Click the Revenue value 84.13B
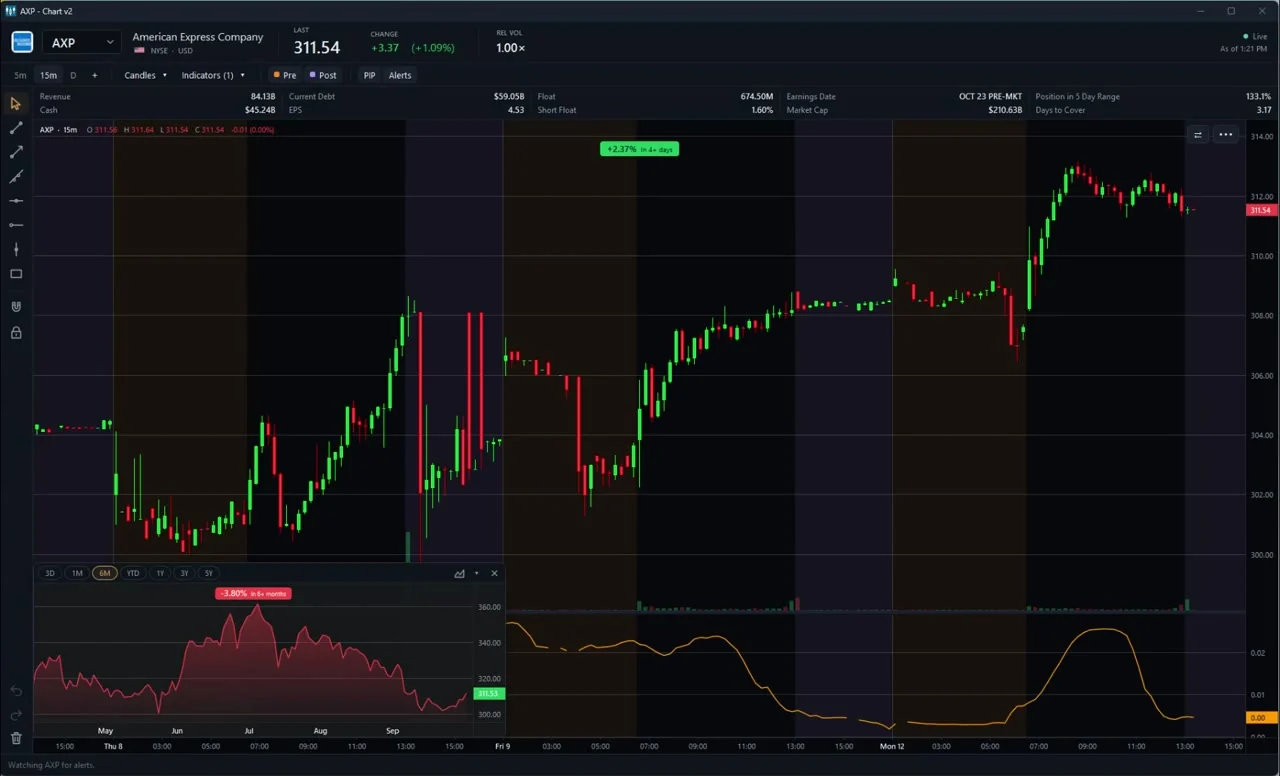Image resolution: width=1280 pixels, height=776 pixels. [262, 97]
